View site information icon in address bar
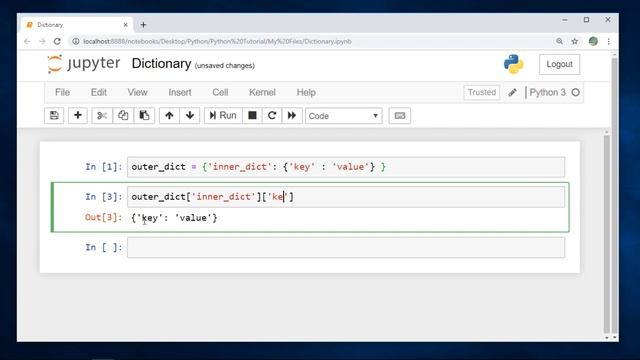This screenshot has width=640, height=360. pos(76,41)
